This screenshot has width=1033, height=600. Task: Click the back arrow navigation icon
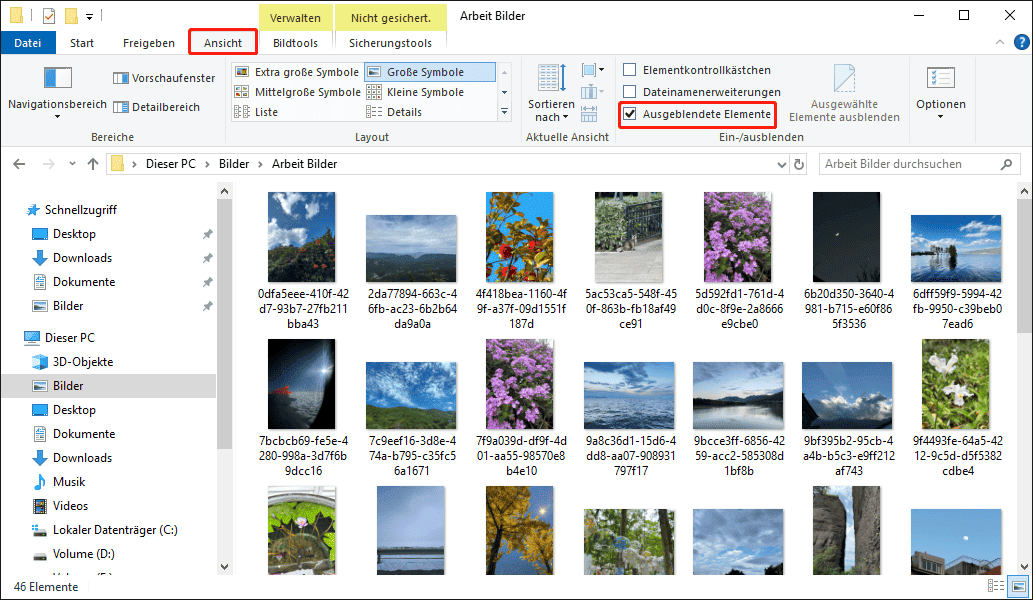coord(19,164)
